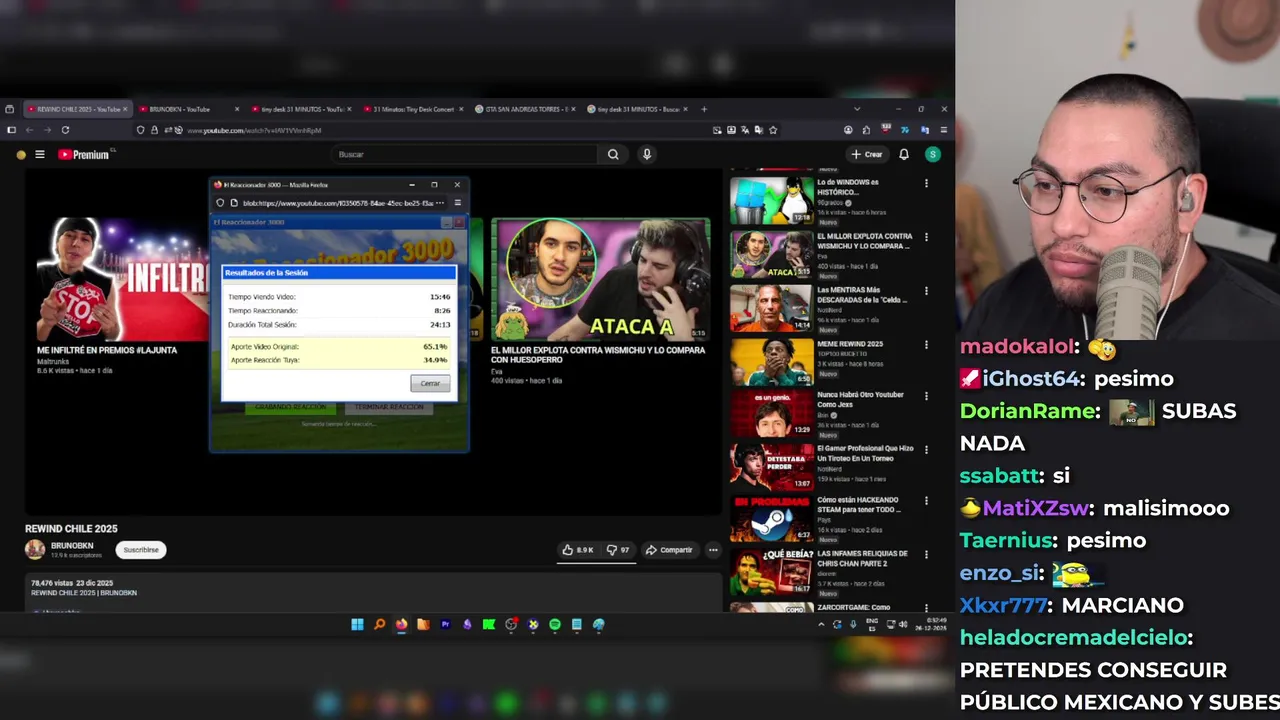Click the search magnifier button on YouTube
This screenshot has height=720, width=1280.
pos(613,154)
